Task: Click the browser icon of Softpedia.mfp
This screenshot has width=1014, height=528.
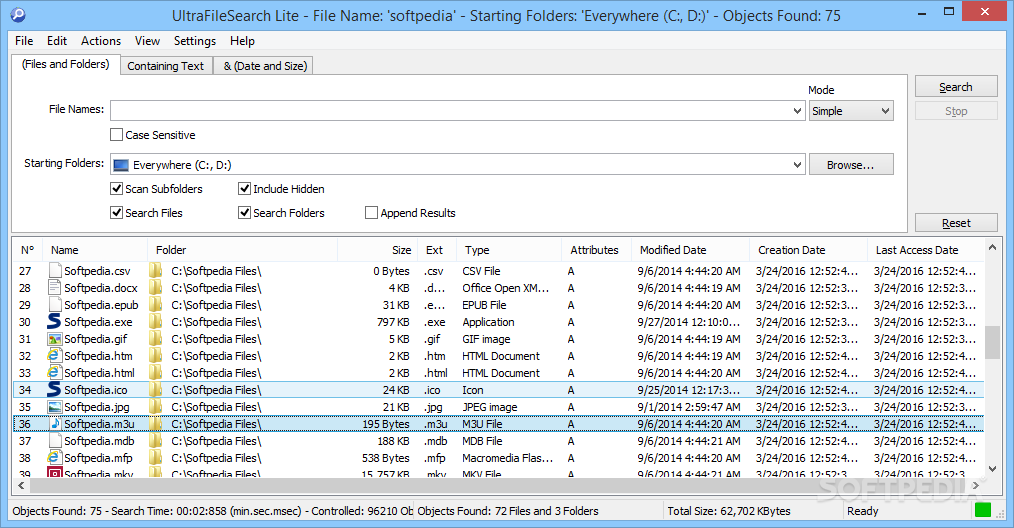Action: [x=55, y=457]
